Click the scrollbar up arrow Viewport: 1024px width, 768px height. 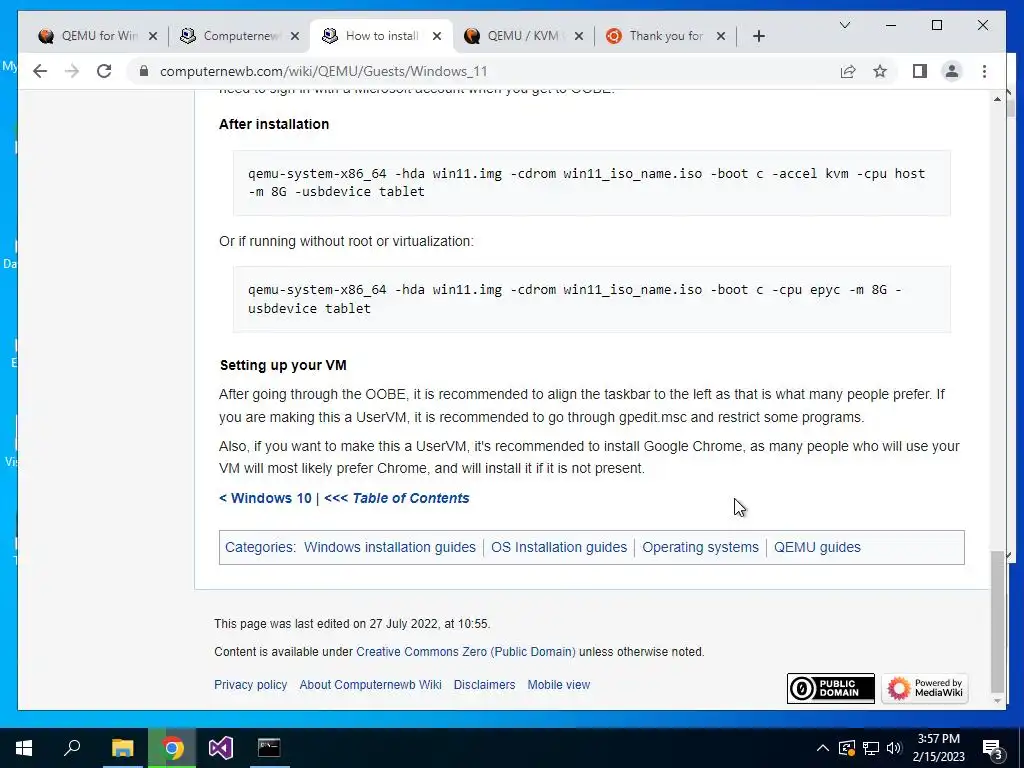(x=997, y=99)
